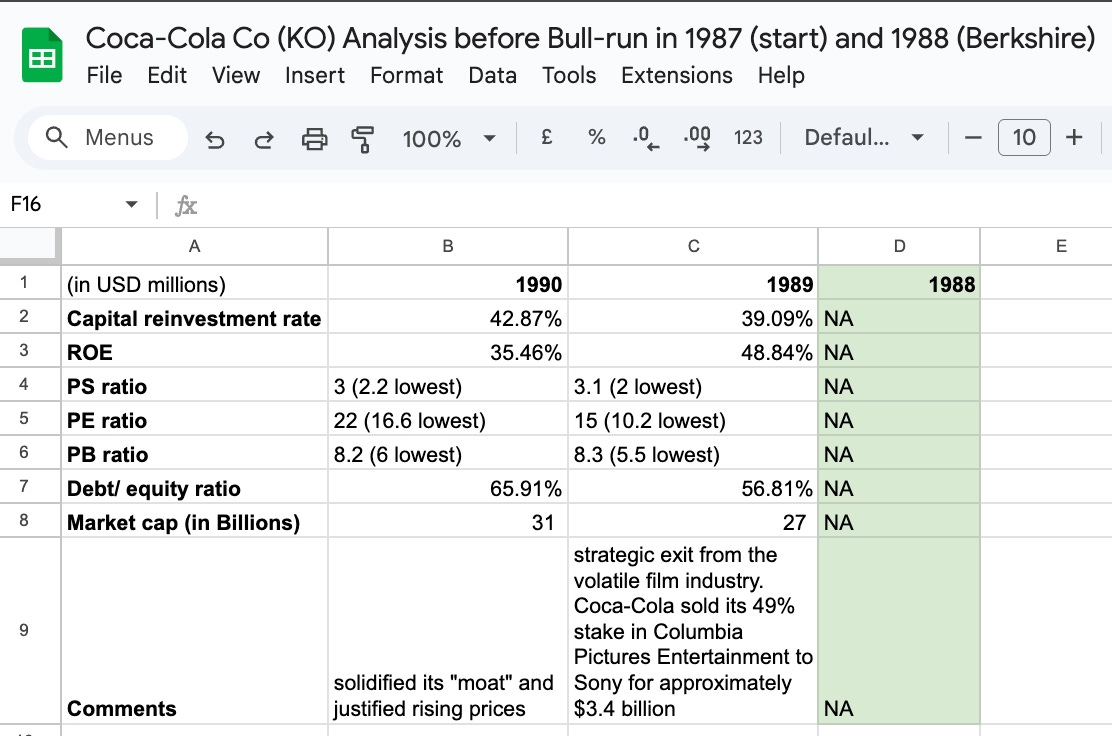This screenshot has width=1112, height=736.
Task: Open the Format menu
Action: [406, 75]
